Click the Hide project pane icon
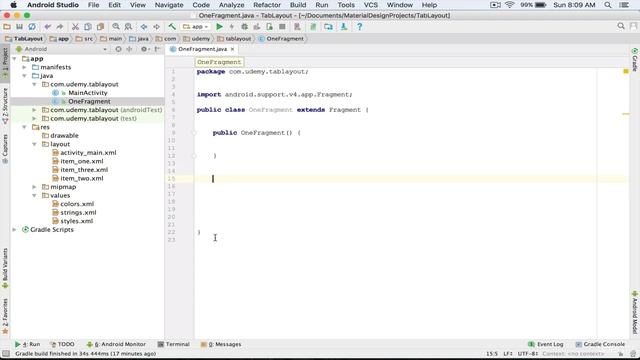Viewport: 640px width, 360px height. point(158,49)
